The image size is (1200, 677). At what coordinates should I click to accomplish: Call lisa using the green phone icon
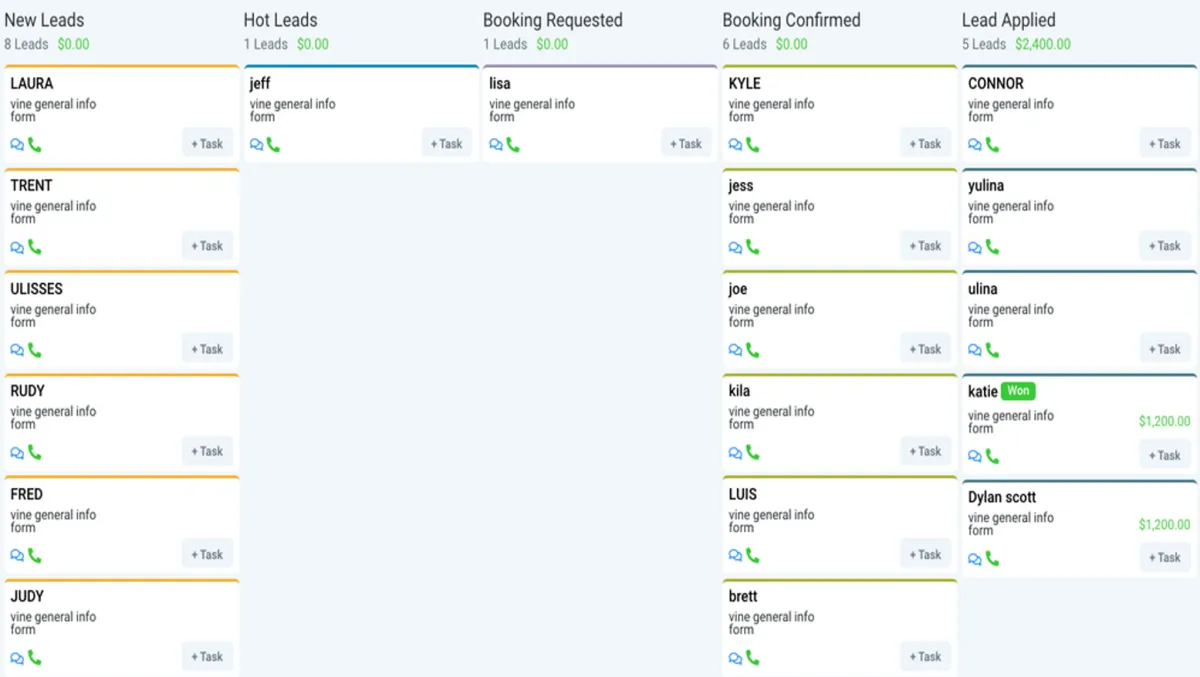click(x=513, y=145)
